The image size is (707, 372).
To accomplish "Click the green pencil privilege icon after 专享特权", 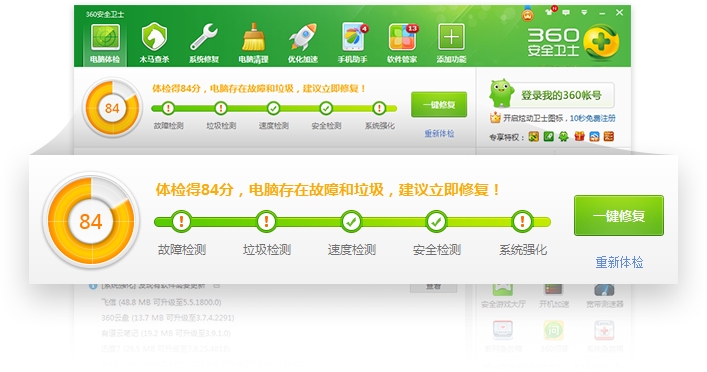I will coord(549,136).
